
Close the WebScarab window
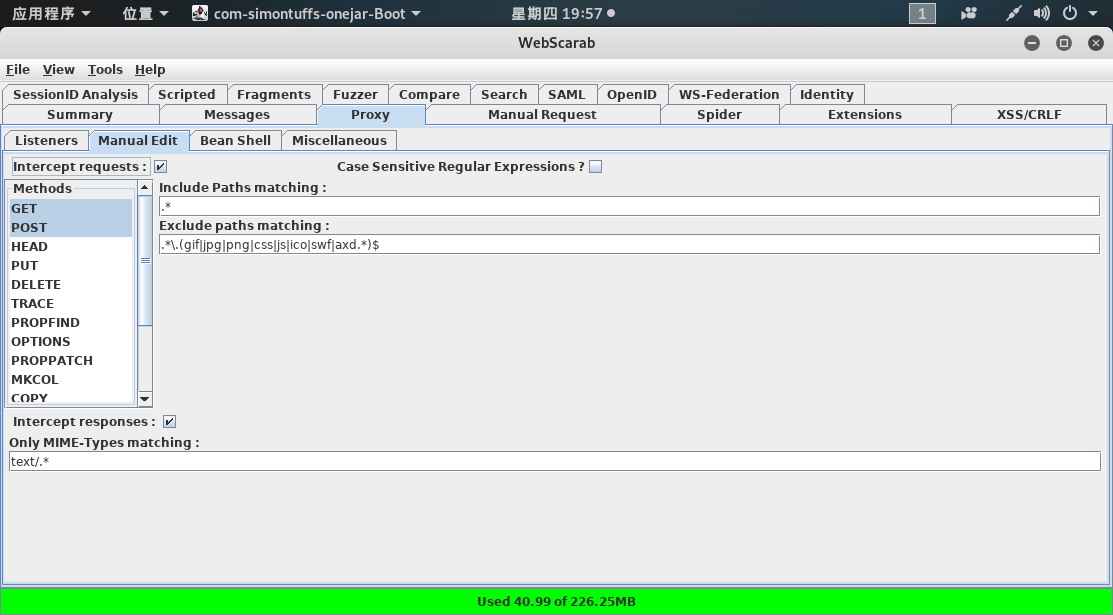click(x=1095, y=43)
